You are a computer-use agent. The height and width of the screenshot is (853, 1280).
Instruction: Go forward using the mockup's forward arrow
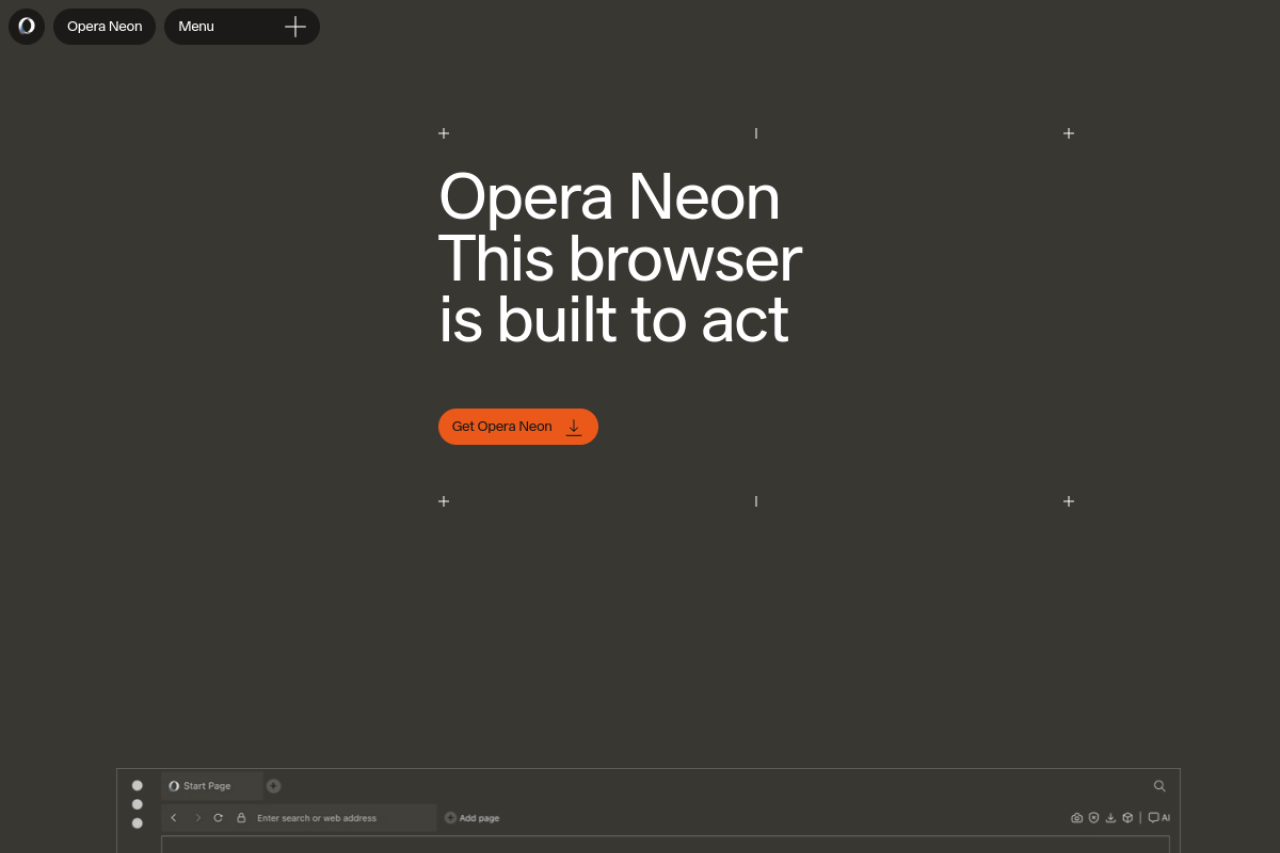[x=197, y=818]
